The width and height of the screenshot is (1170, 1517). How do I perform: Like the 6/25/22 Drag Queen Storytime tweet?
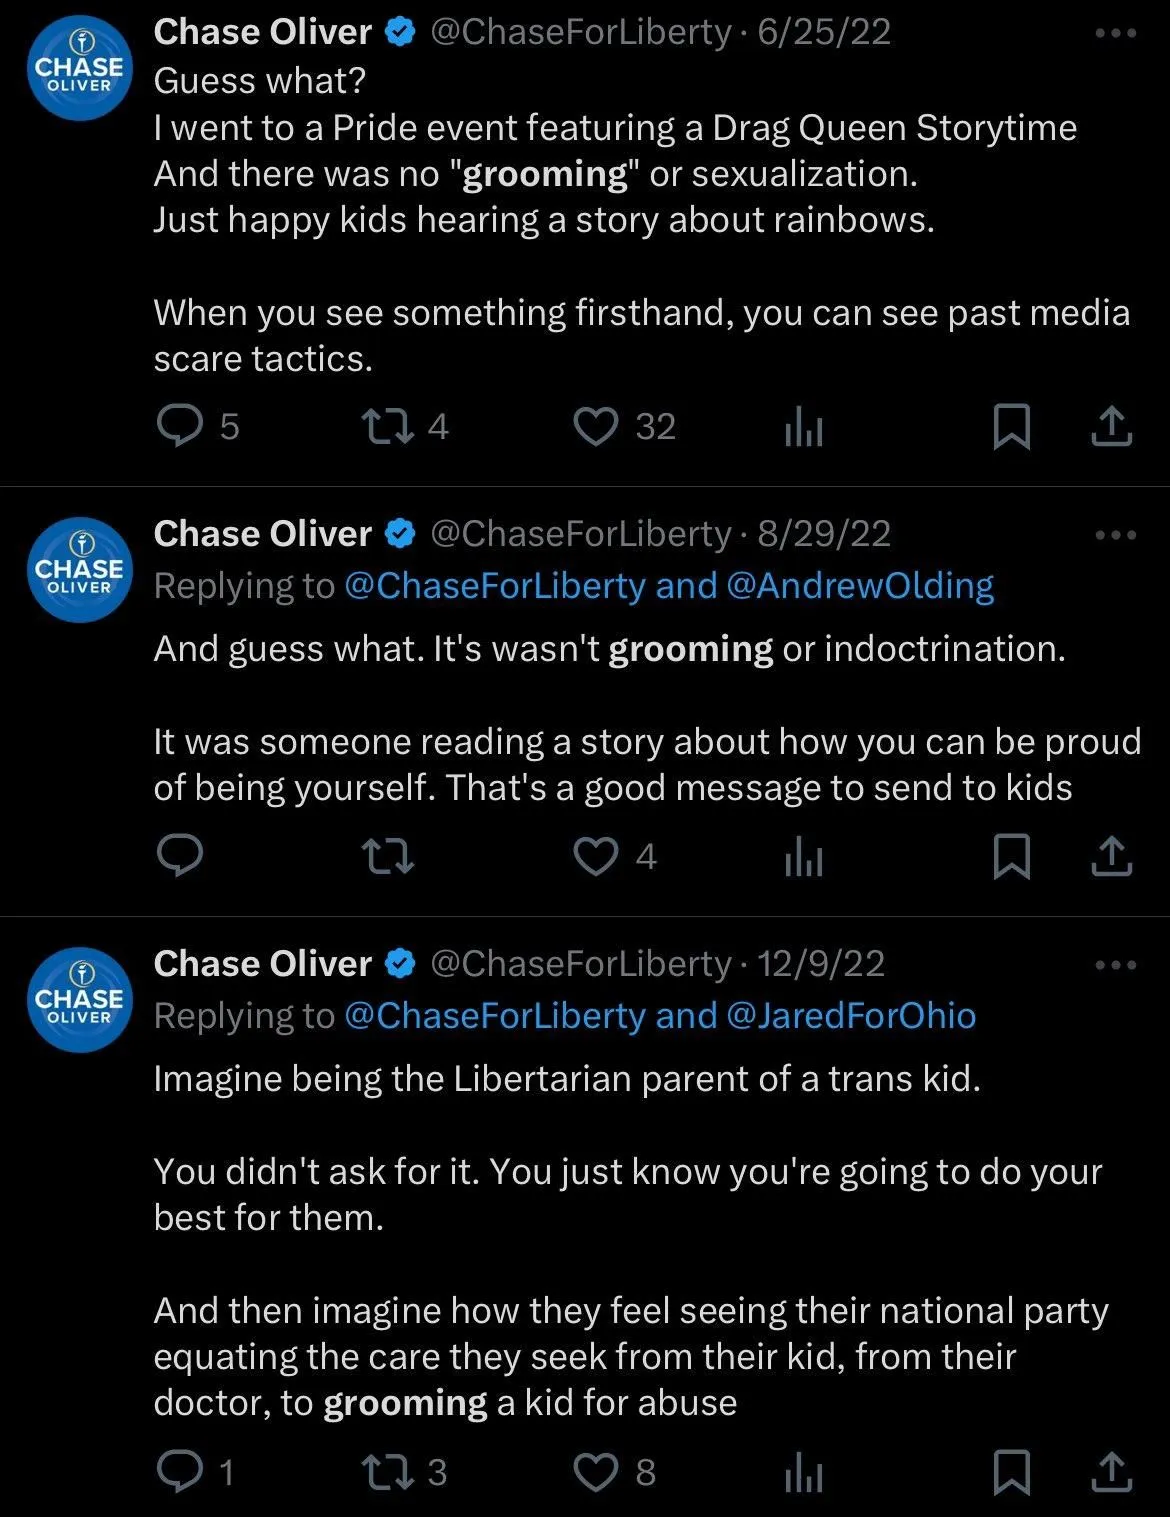click(596, 427)
